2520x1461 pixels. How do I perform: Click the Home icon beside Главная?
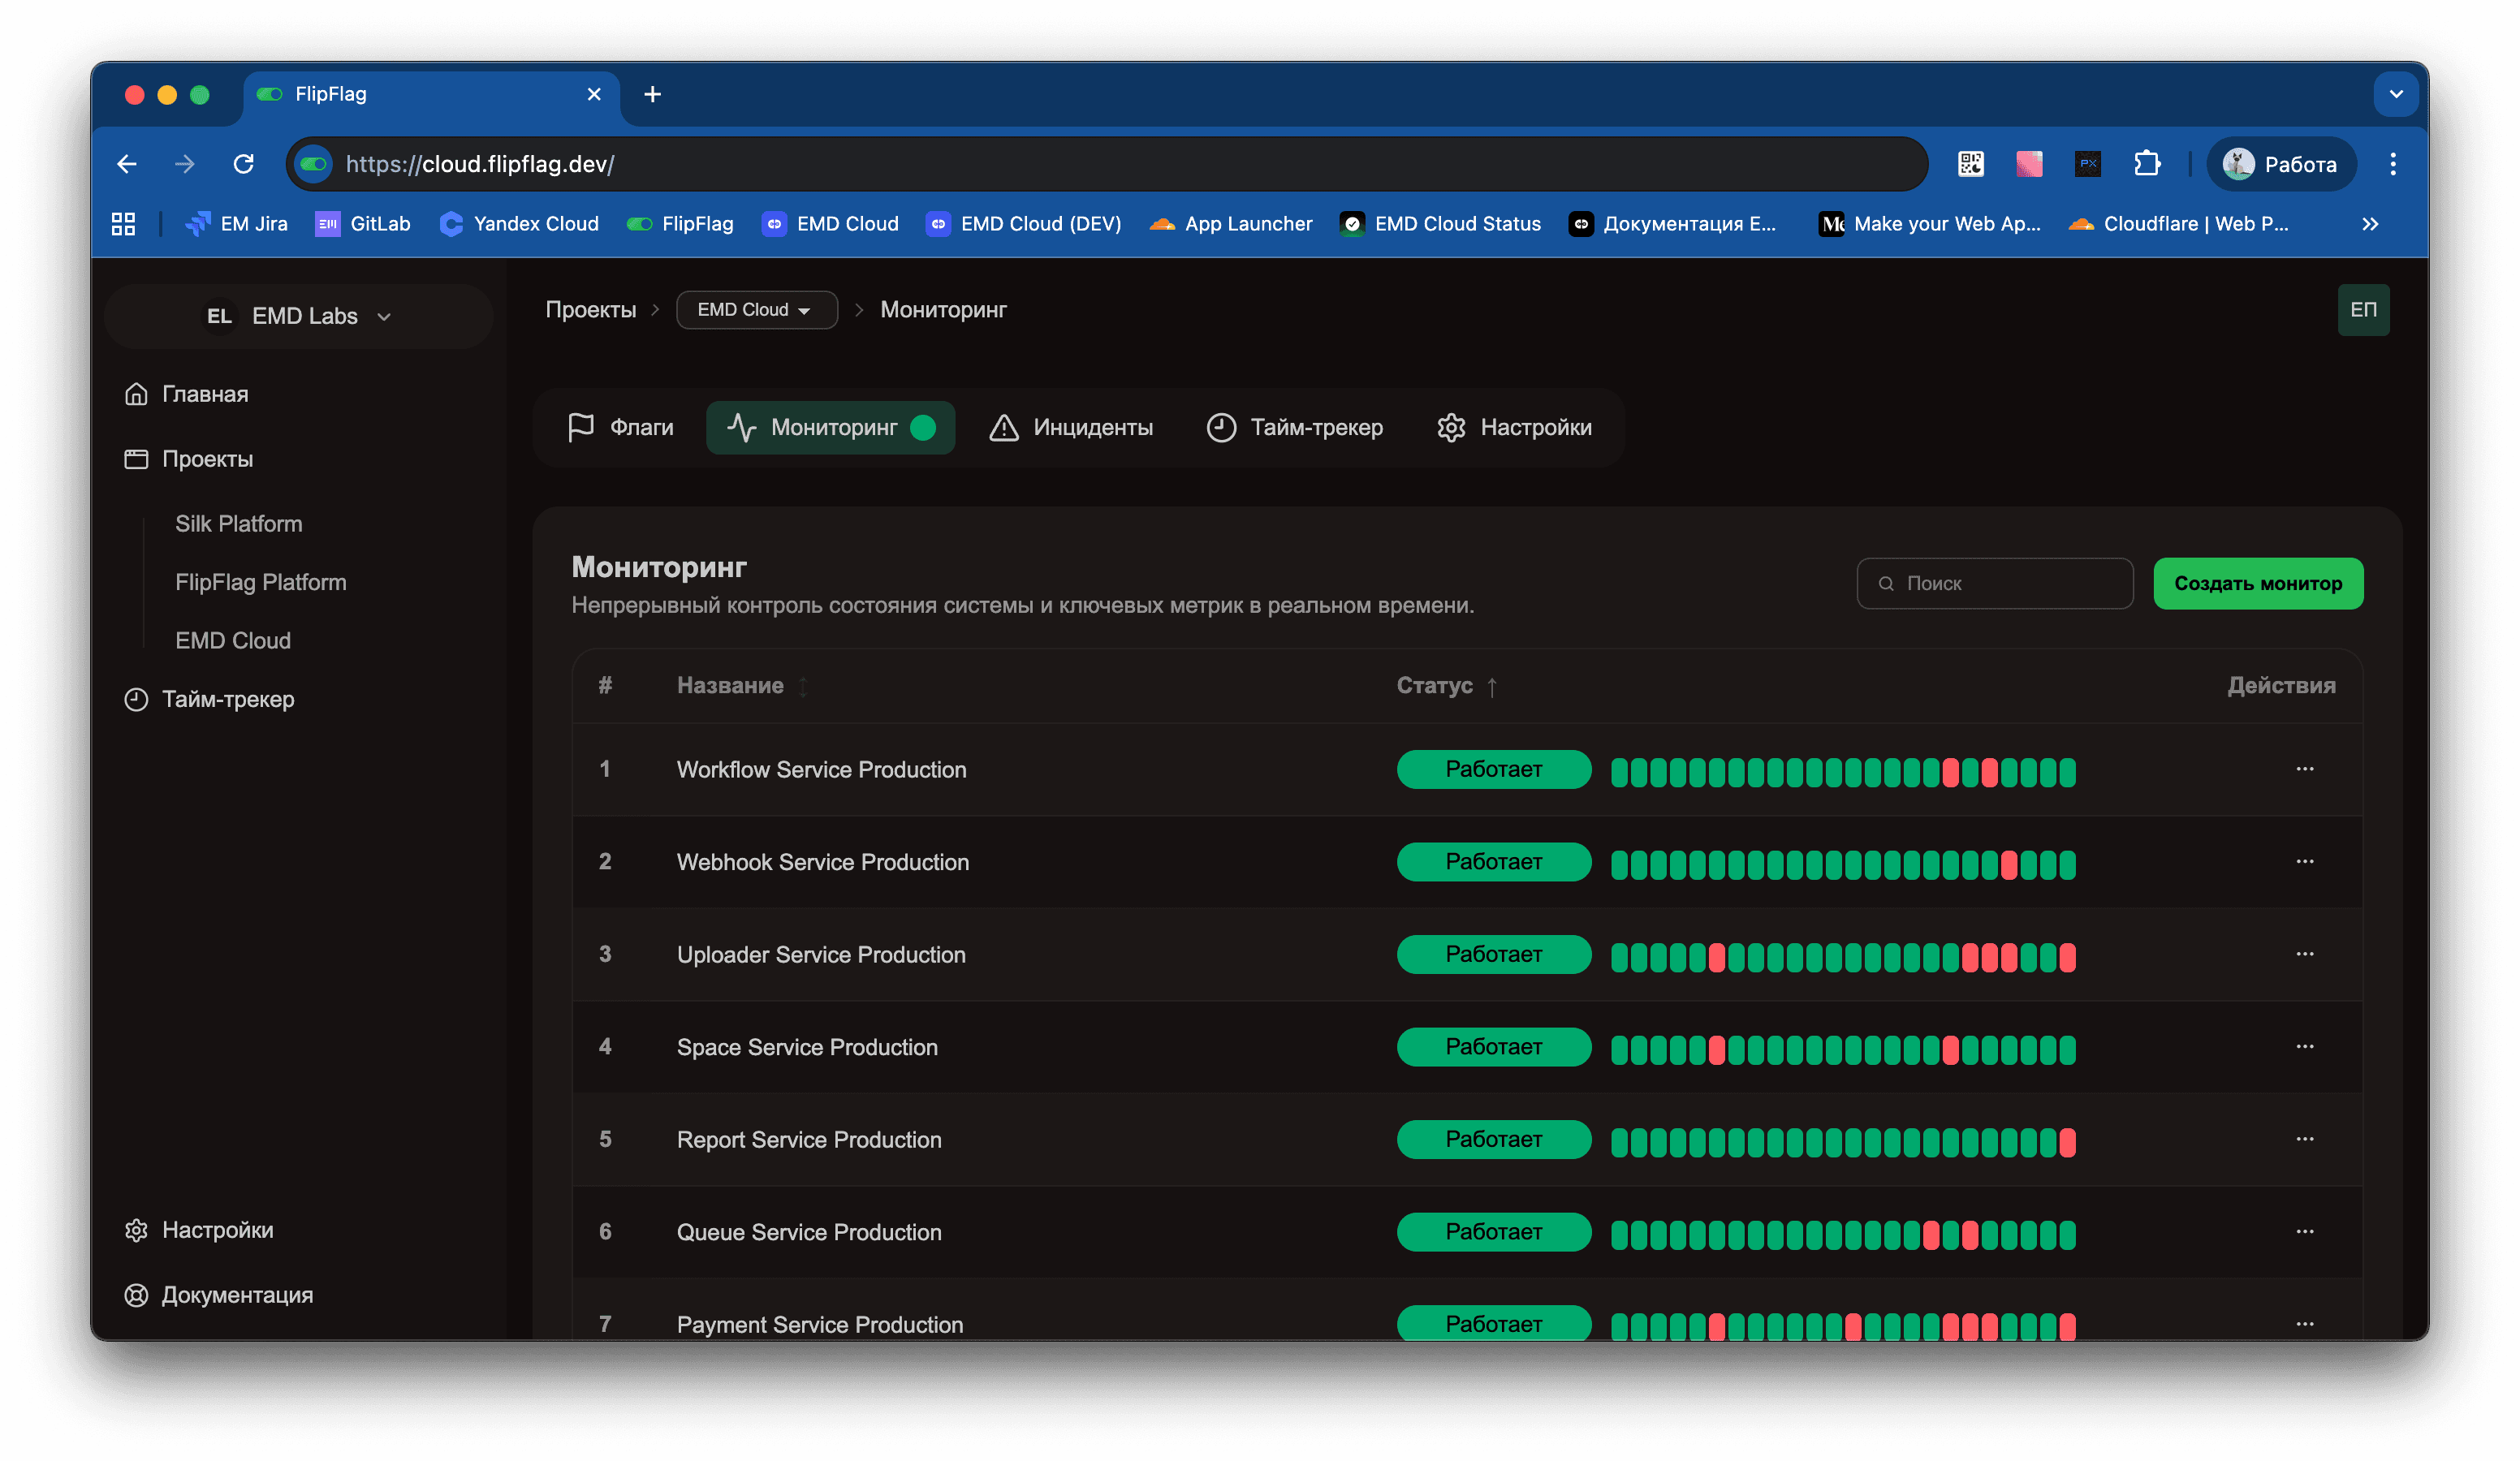coord(136,394)
